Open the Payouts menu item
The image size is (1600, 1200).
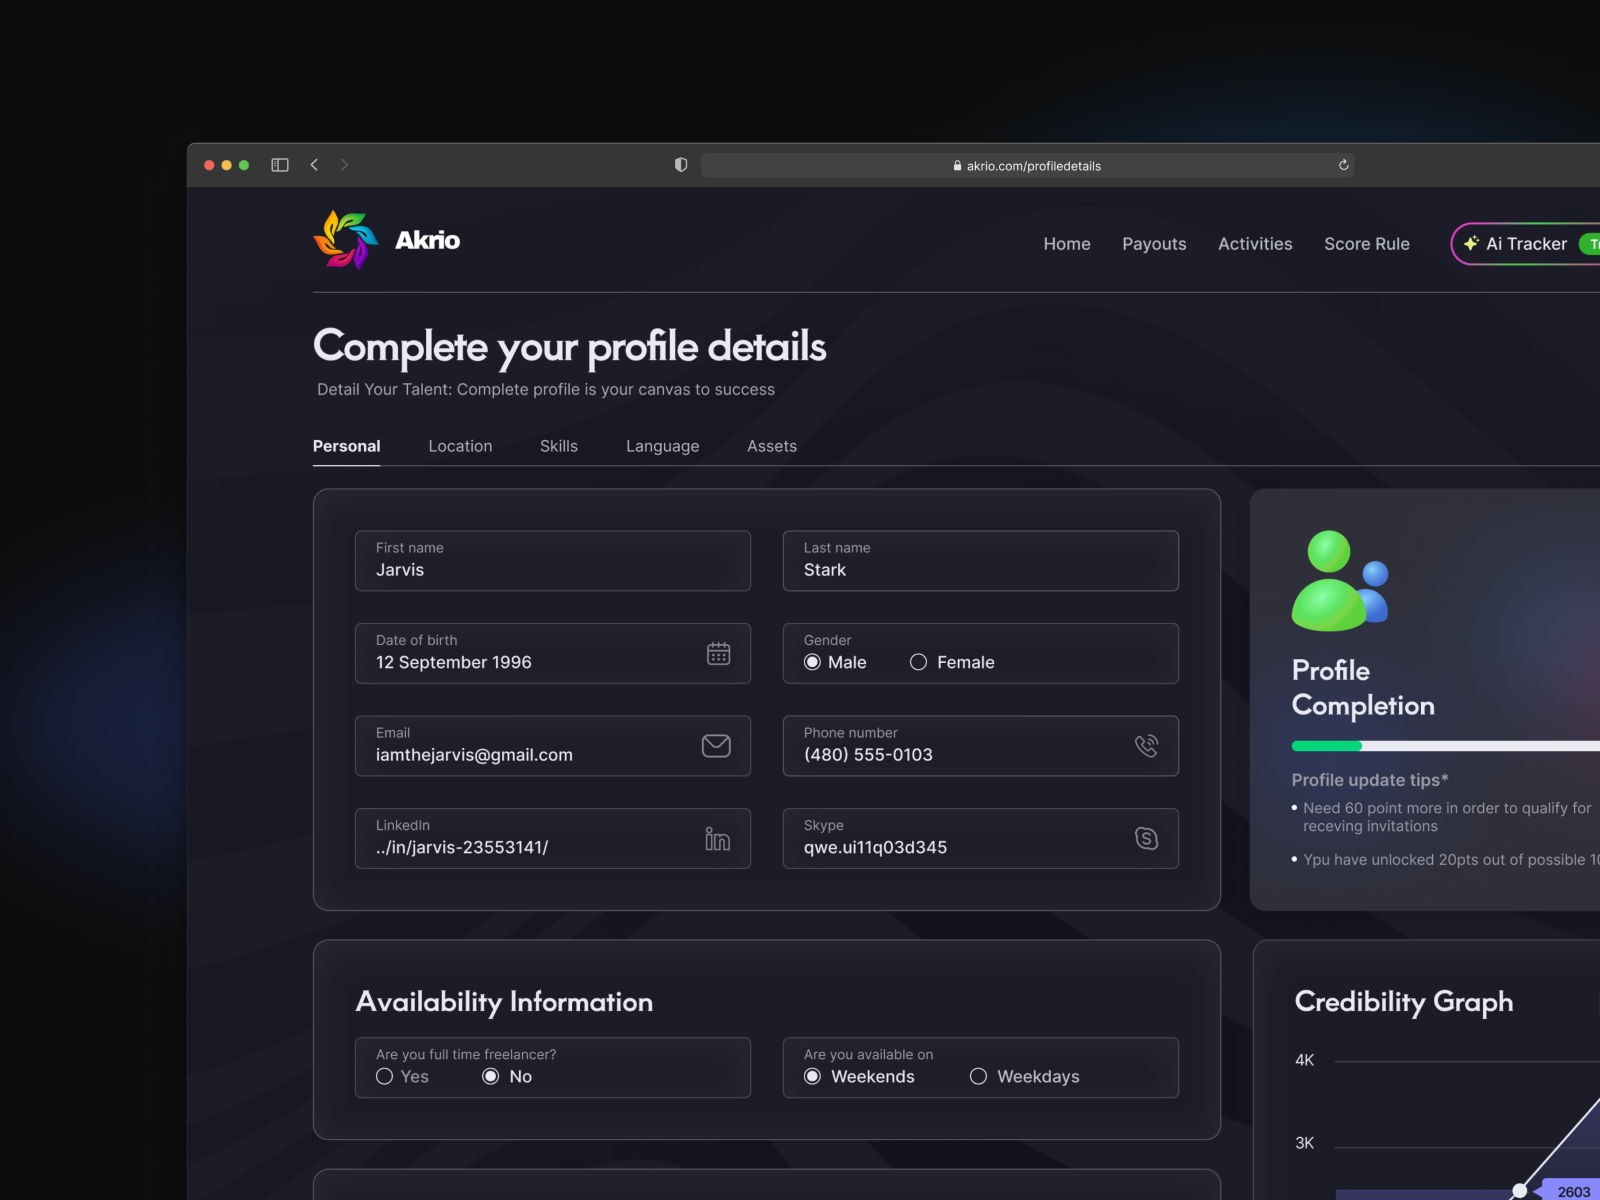(x=1154, y=243)
